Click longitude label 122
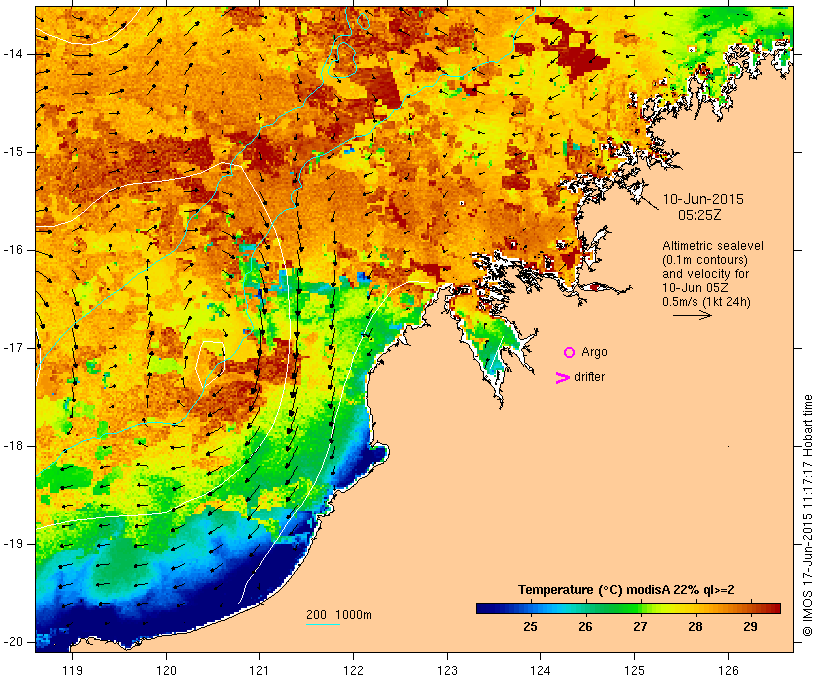This screenshot has height=680, width=820. point(353,670)
